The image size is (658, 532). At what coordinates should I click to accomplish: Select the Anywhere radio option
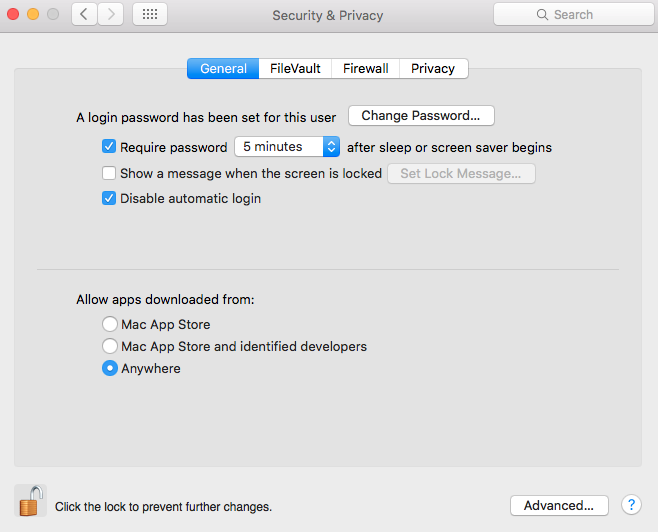click(x=110, y=368)
